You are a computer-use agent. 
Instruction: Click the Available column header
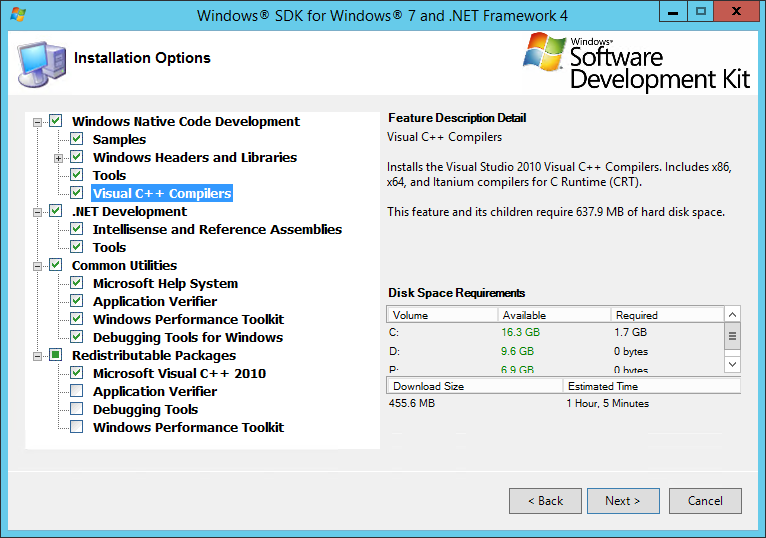pos(554,315)
